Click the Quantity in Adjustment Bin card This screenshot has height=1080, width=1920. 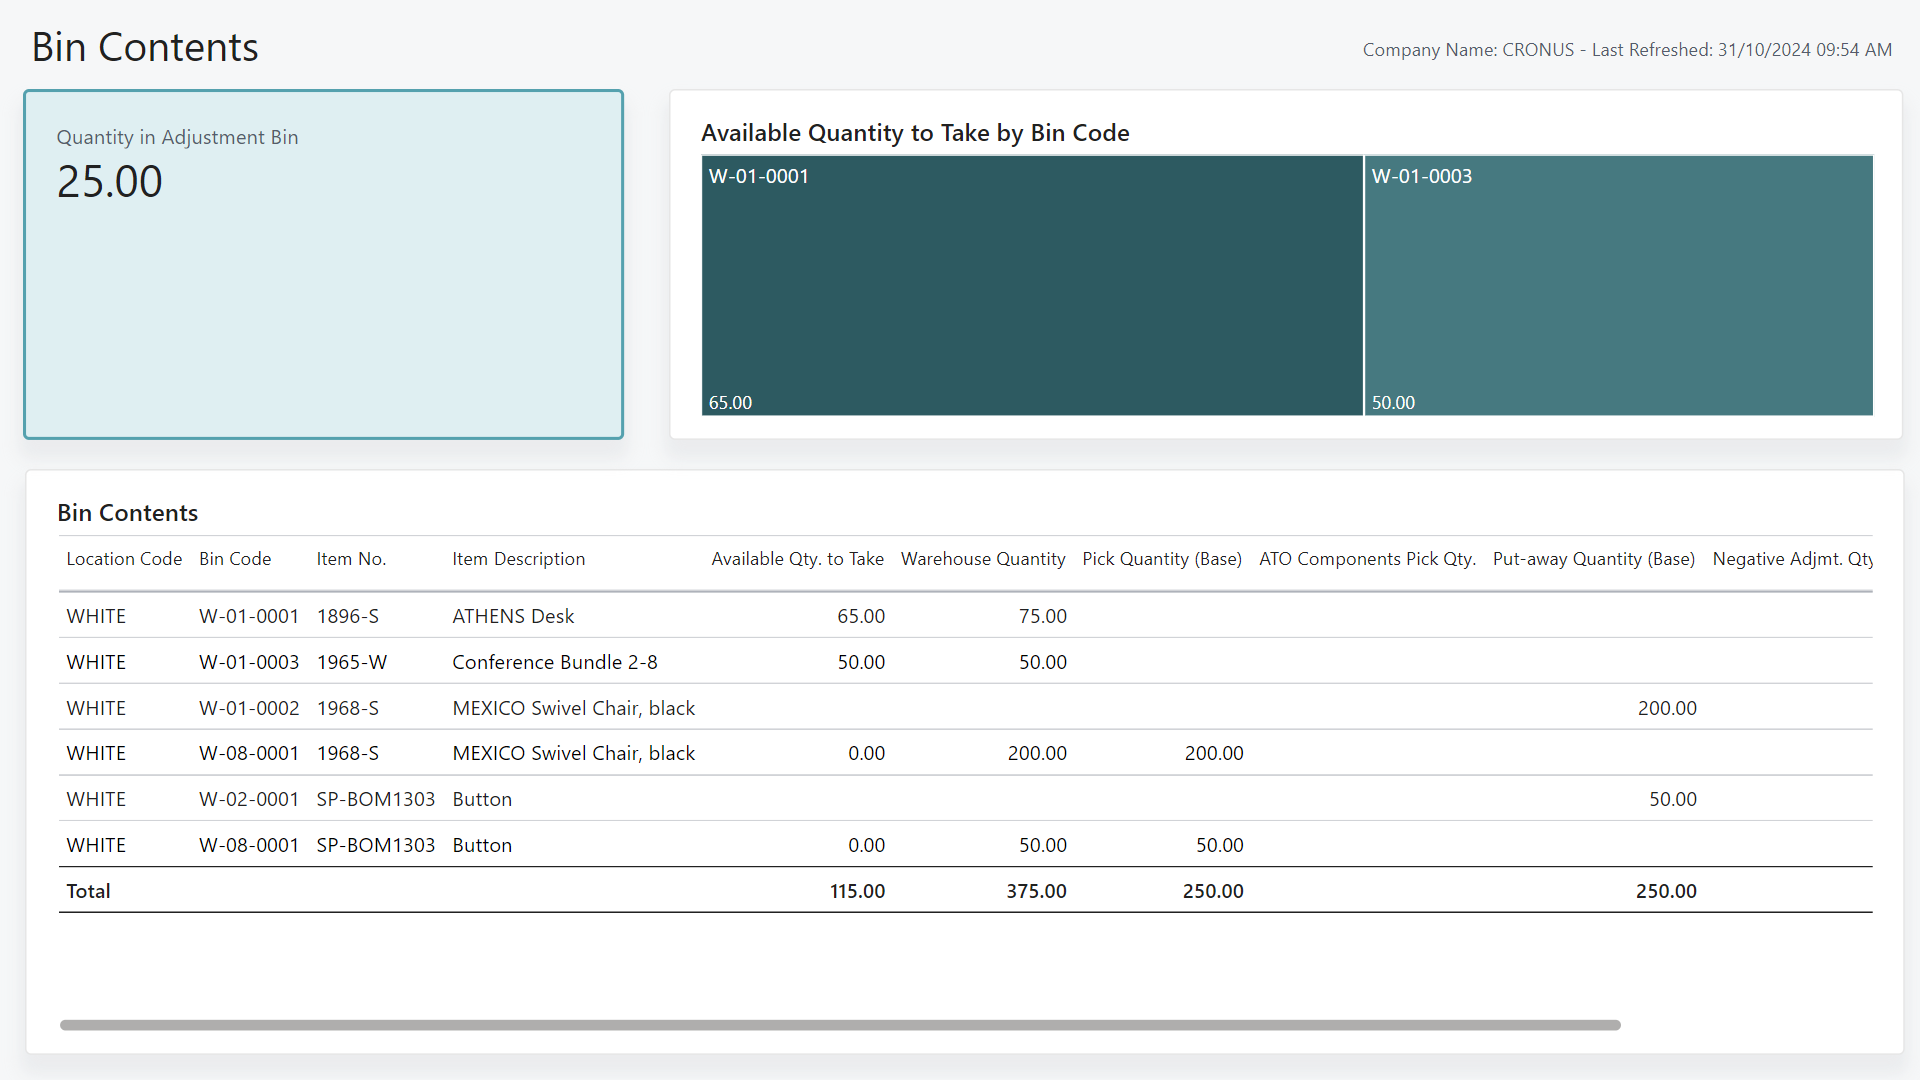point(323,263)
